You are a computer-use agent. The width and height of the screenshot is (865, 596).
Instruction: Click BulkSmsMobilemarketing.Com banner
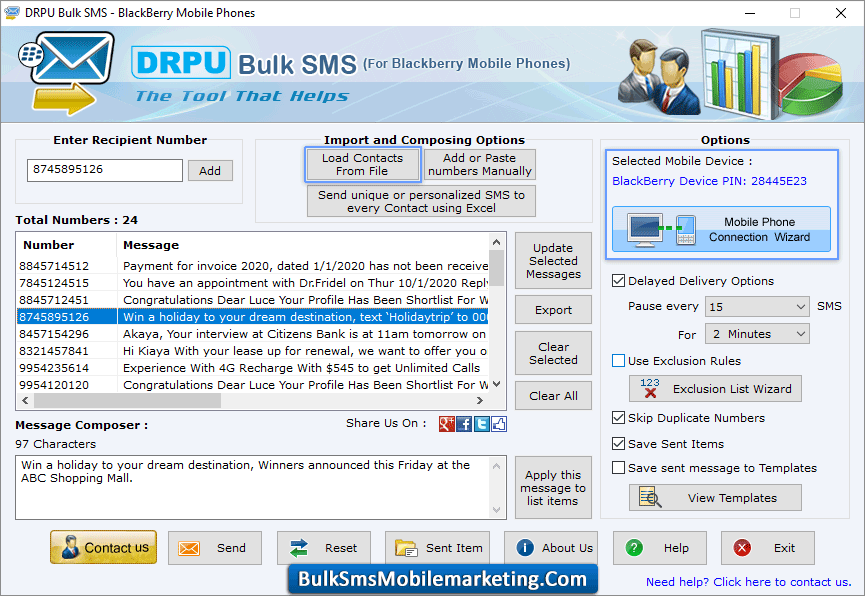pyautogui.click(x=442, y=579)
